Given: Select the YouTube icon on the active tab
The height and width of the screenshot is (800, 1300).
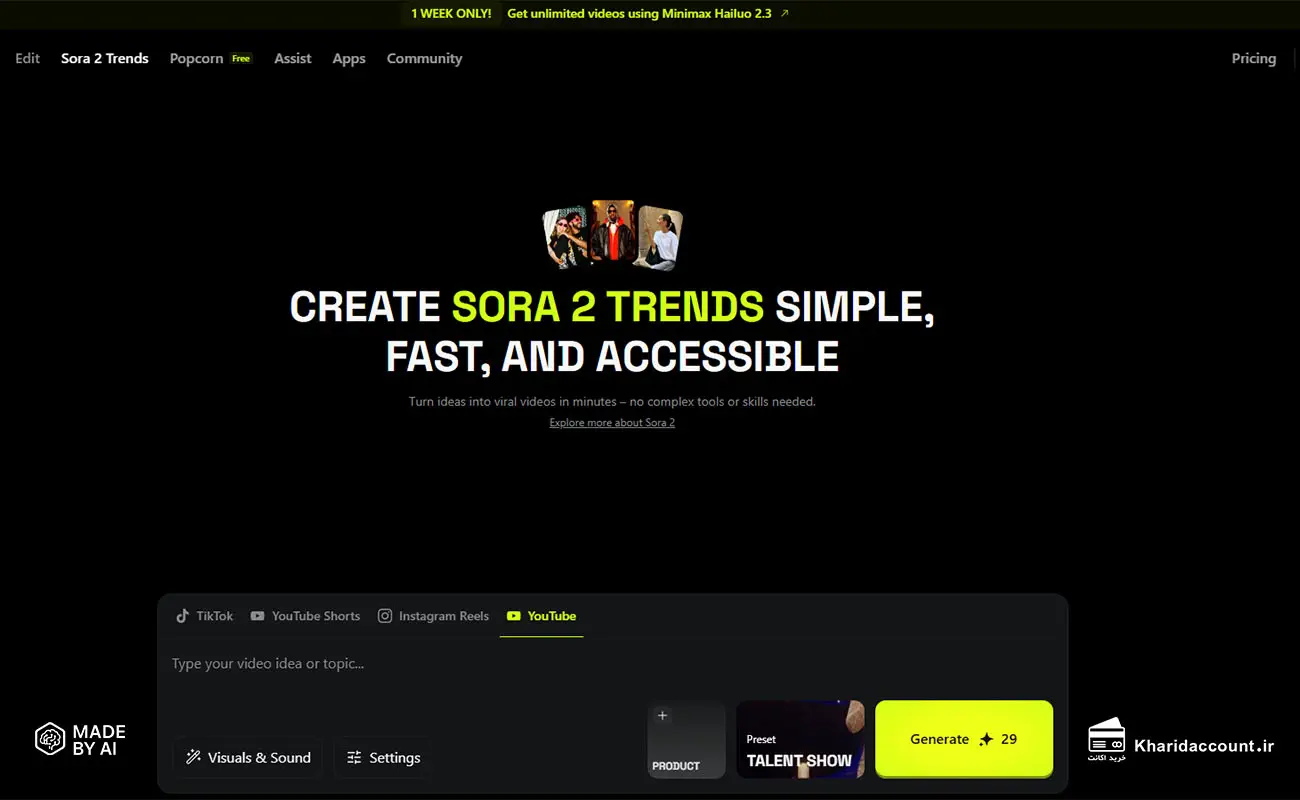Looking at the screenshot, I should click(x=514, y=616).
